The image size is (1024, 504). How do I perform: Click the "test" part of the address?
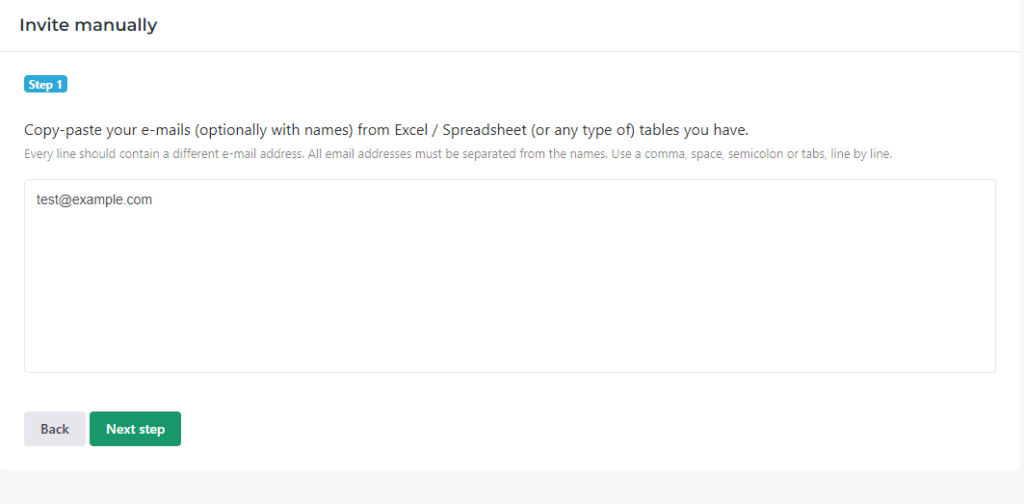click(47, 200)
